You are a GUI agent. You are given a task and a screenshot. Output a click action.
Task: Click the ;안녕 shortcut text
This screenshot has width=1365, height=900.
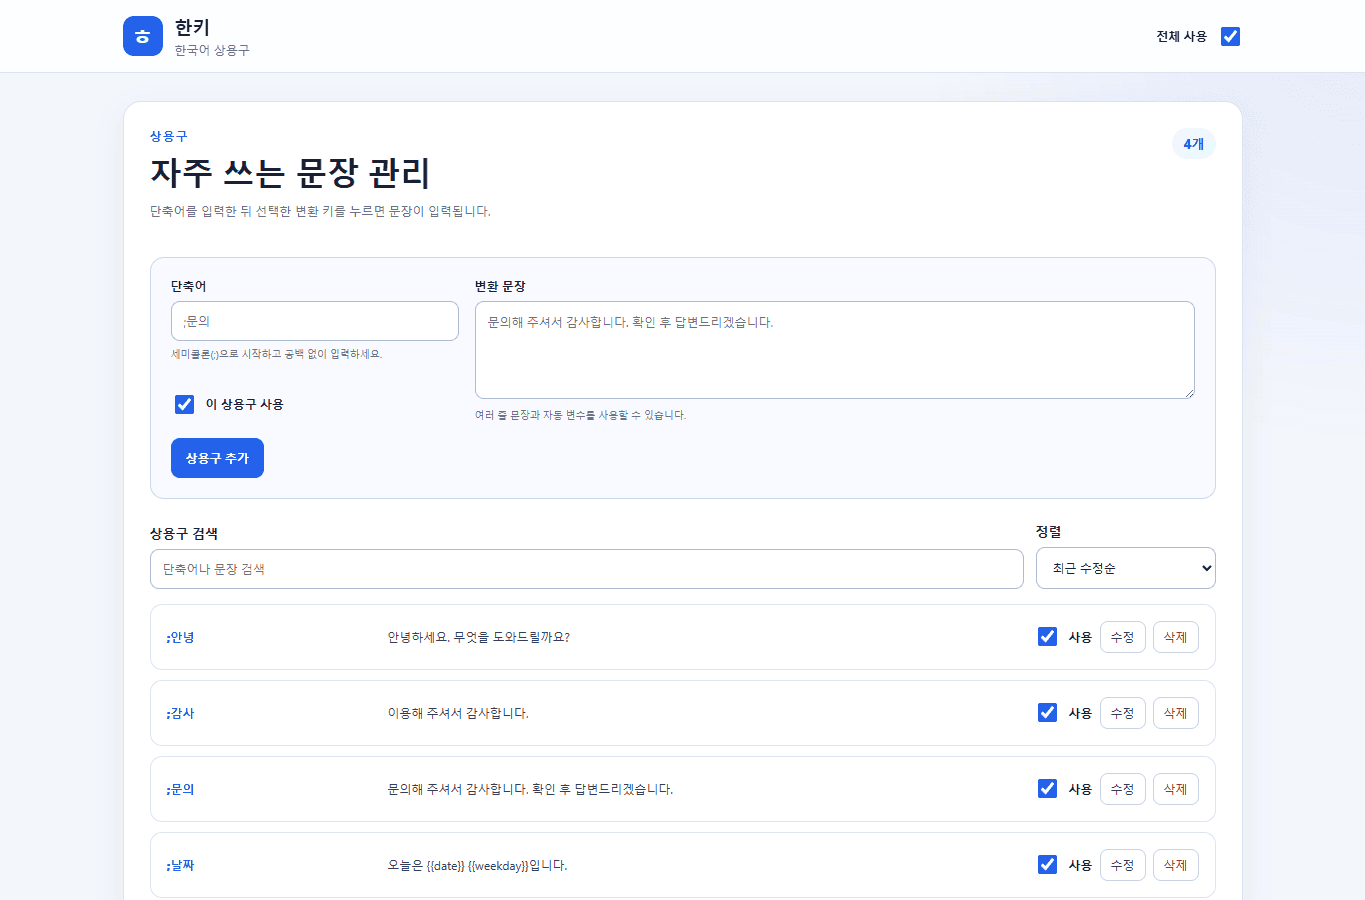coord(180,637)
